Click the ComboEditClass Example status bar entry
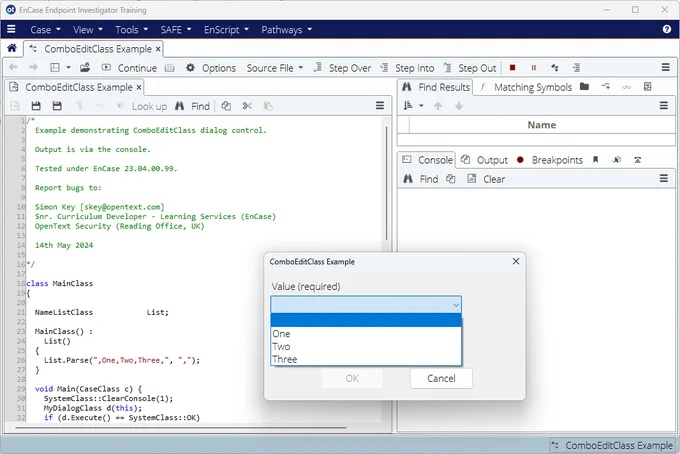The width and height of the screenshot is (680, 454). pos(612,445)
